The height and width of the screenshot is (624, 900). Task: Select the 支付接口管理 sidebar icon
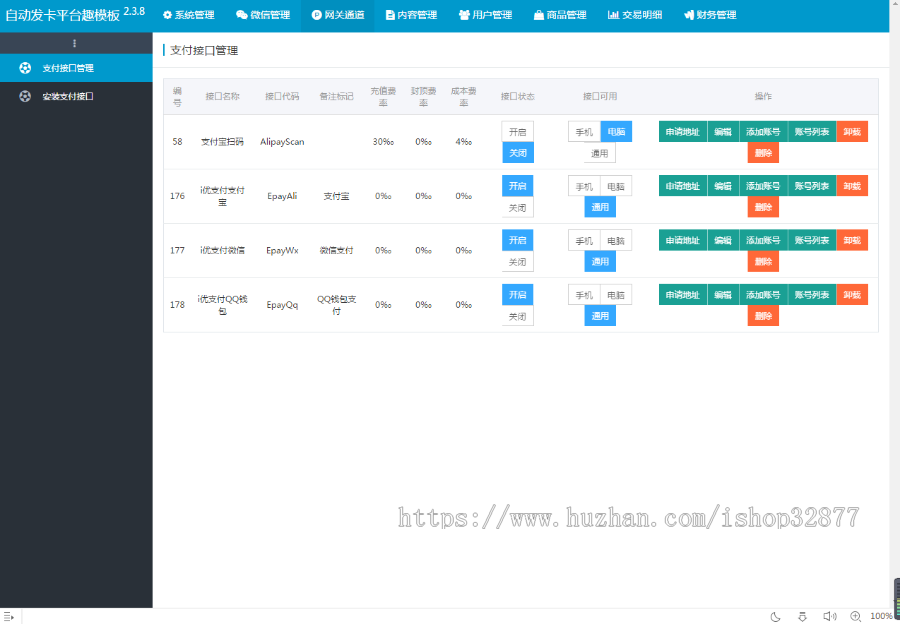pyautogui.click(x=25, y=68)
